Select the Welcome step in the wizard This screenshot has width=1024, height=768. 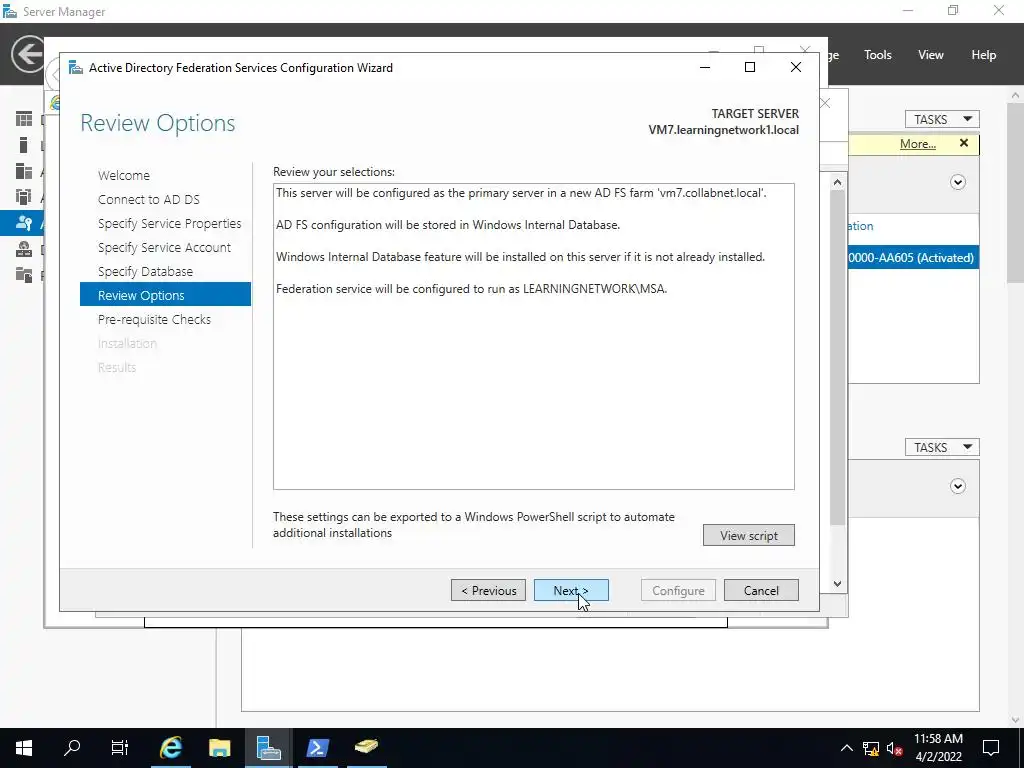tap(123, 175)
